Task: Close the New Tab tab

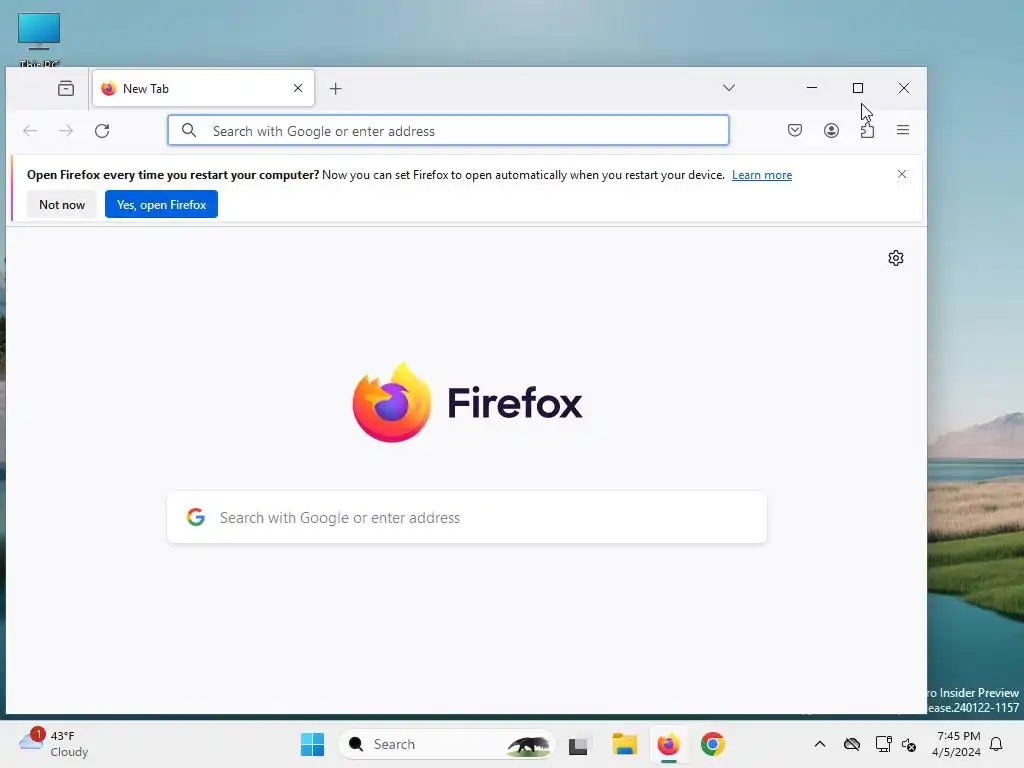Action: point(298,88)
